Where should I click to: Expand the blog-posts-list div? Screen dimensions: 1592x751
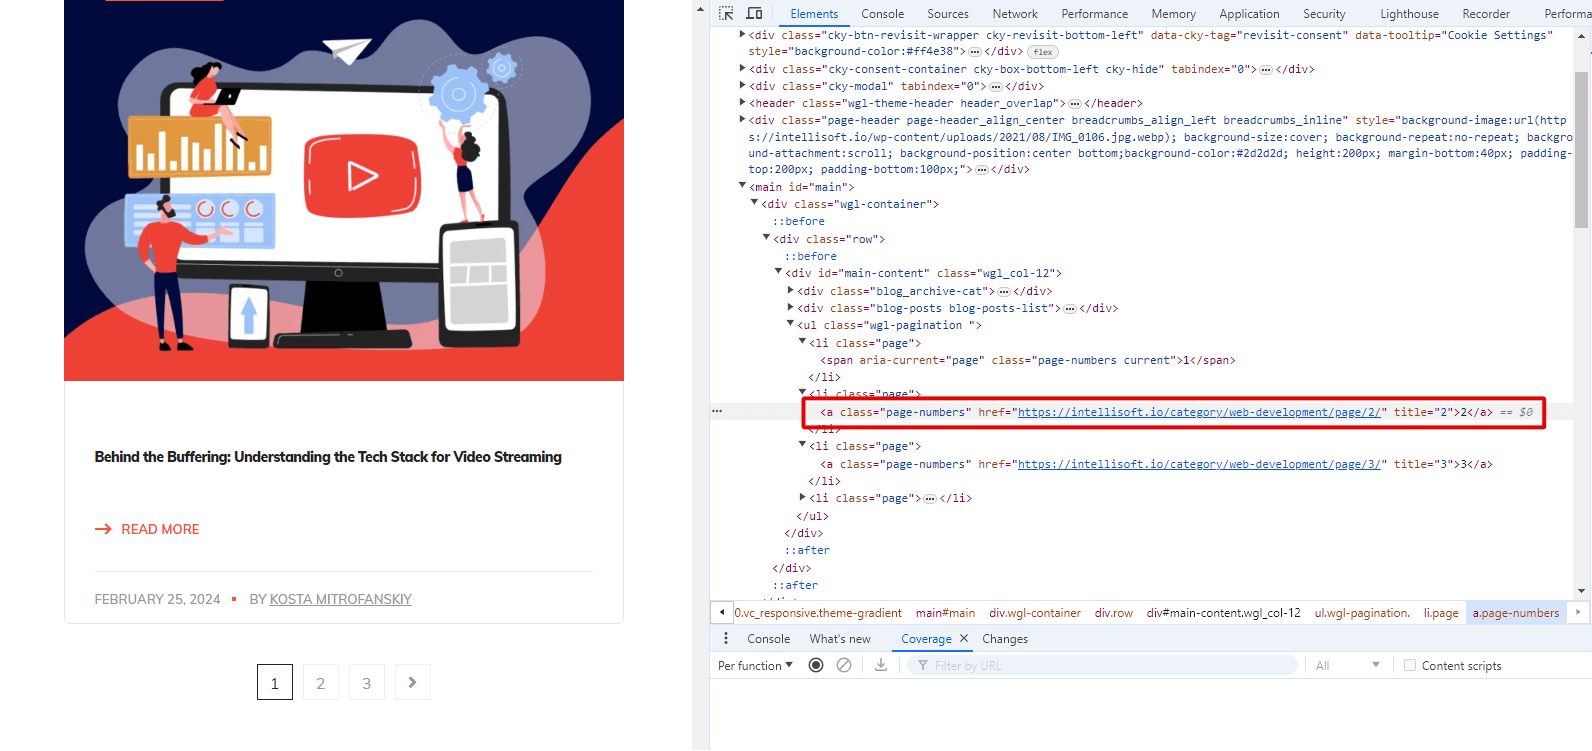point(790,307)
